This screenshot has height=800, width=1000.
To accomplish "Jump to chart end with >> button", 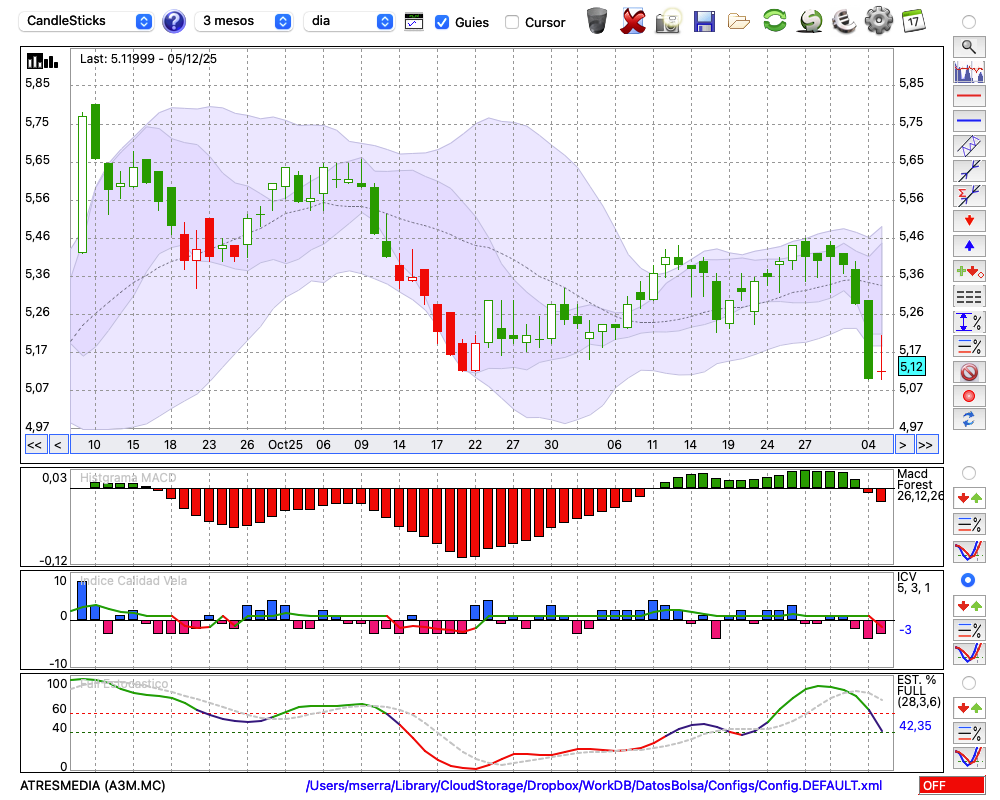I will tap(926, 445).
